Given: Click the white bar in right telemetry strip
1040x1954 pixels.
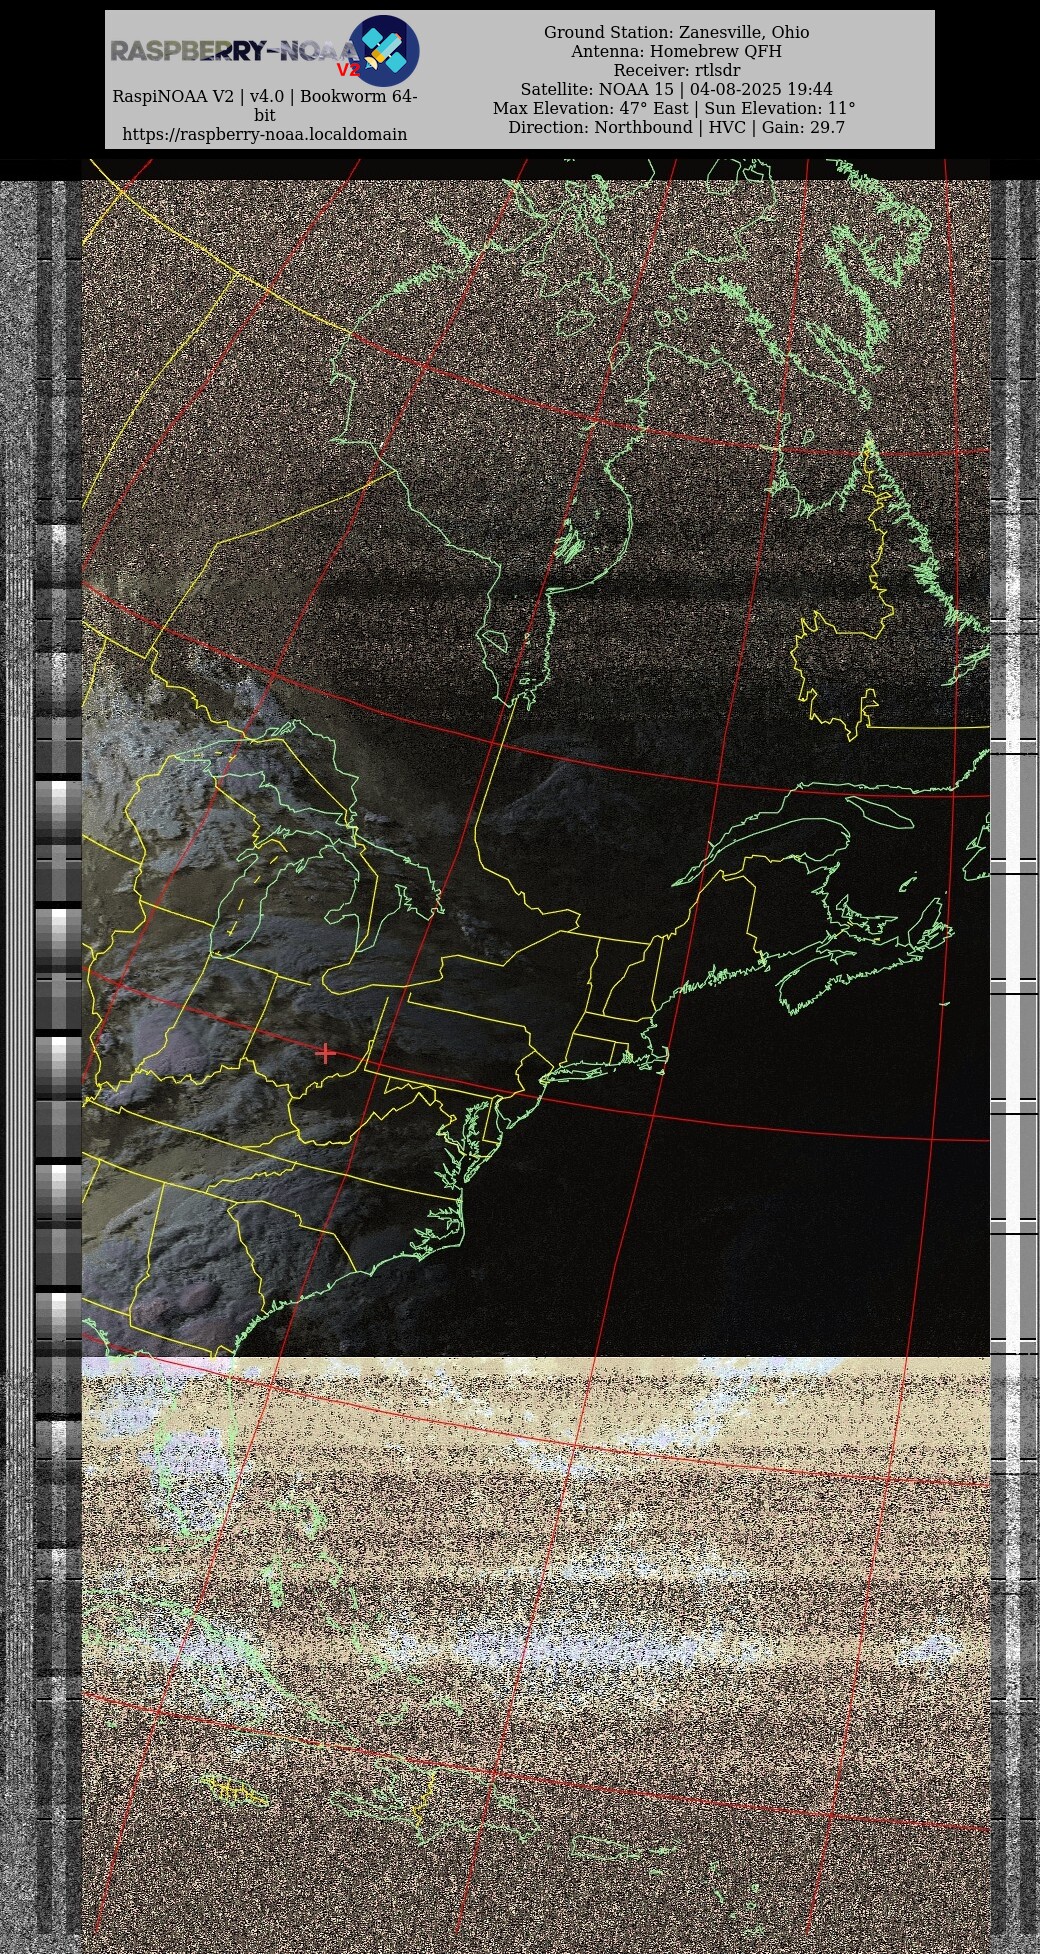Looking at the screenshot, I should (1013, 1050).
